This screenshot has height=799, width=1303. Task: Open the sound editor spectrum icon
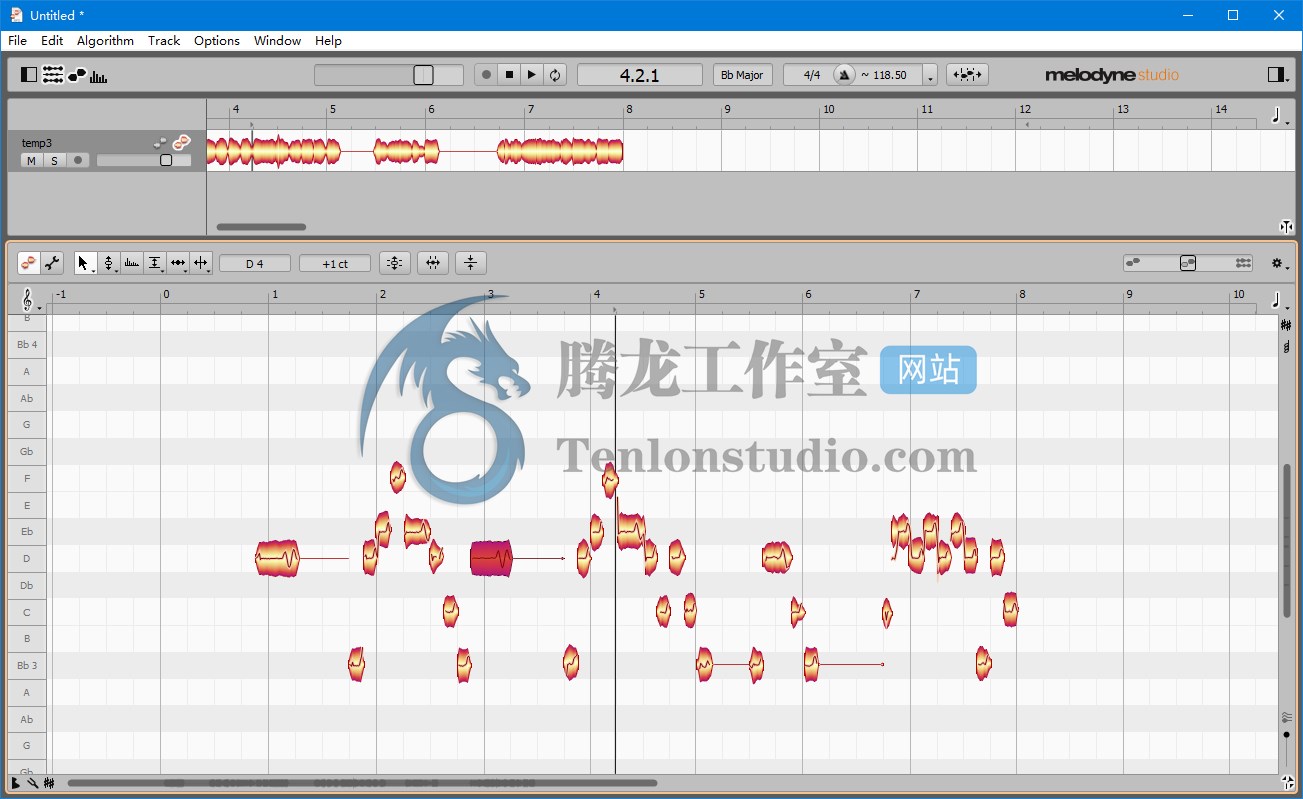coord(99,76)
